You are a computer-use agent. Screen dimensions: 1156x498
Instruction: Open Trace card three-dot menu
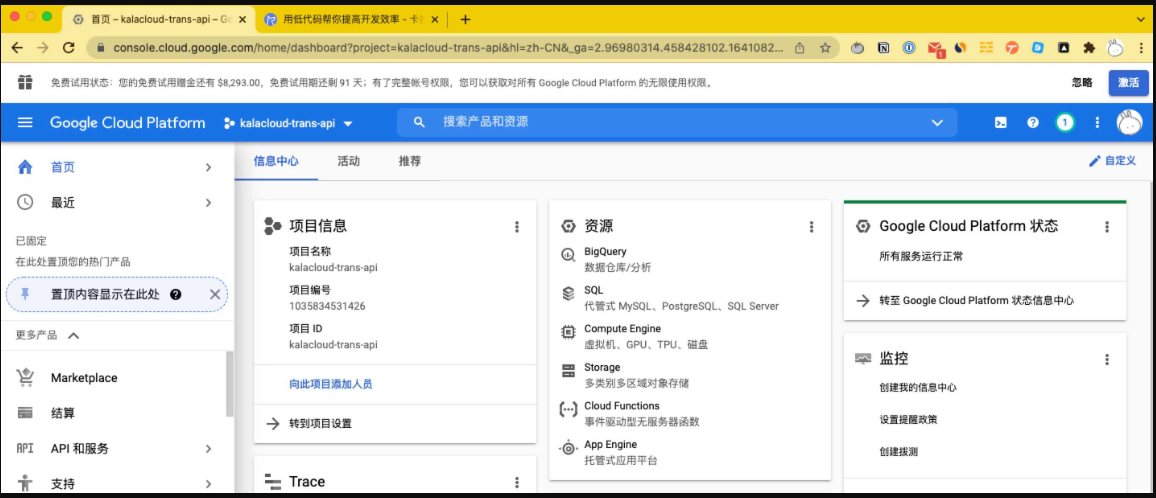(x=517, y=483)
